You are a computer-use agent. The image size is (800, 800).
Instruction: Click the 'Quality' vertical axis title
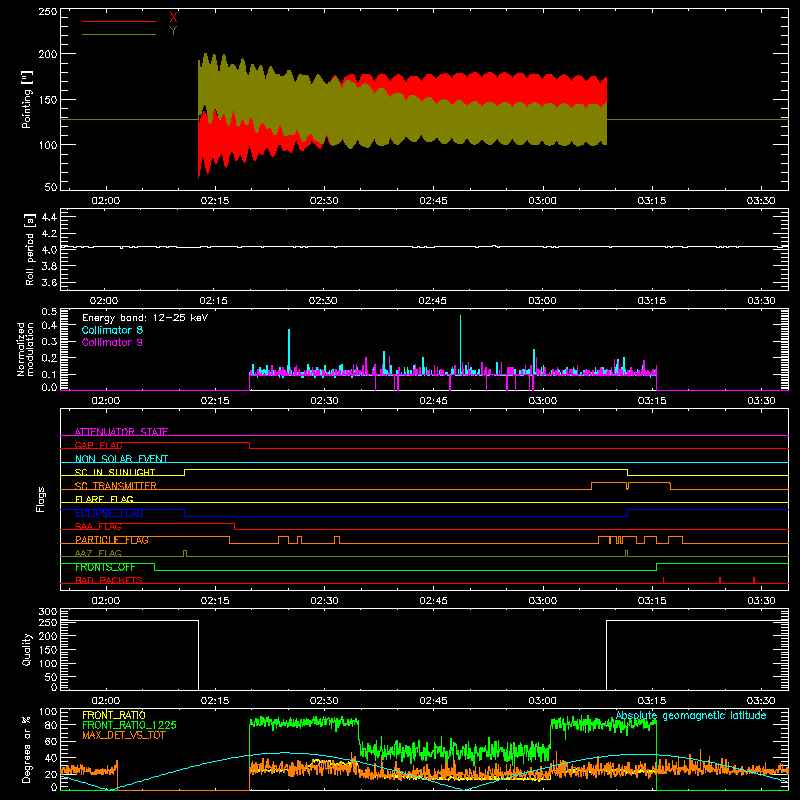click(x=27, y=649)
